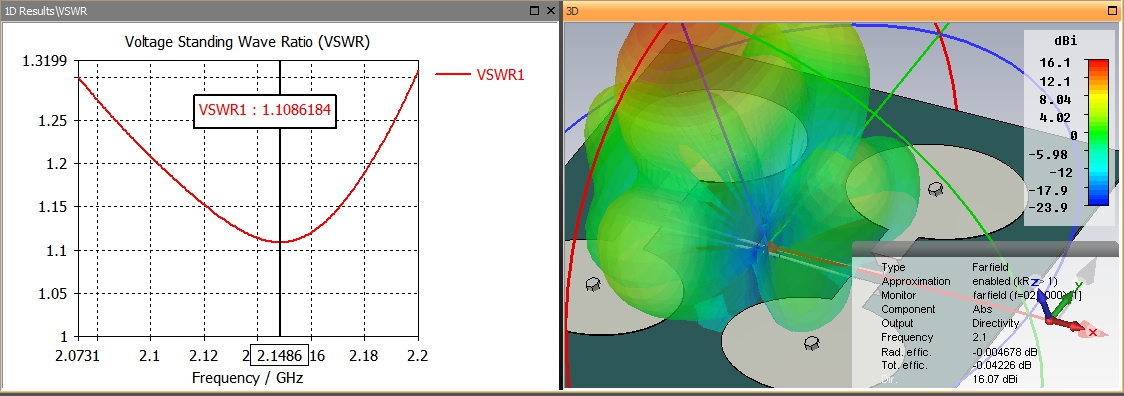The image size is (1124, 396).
Task: Select the 2.1486 frequency marker box
Action: click(x=280, y=354)
